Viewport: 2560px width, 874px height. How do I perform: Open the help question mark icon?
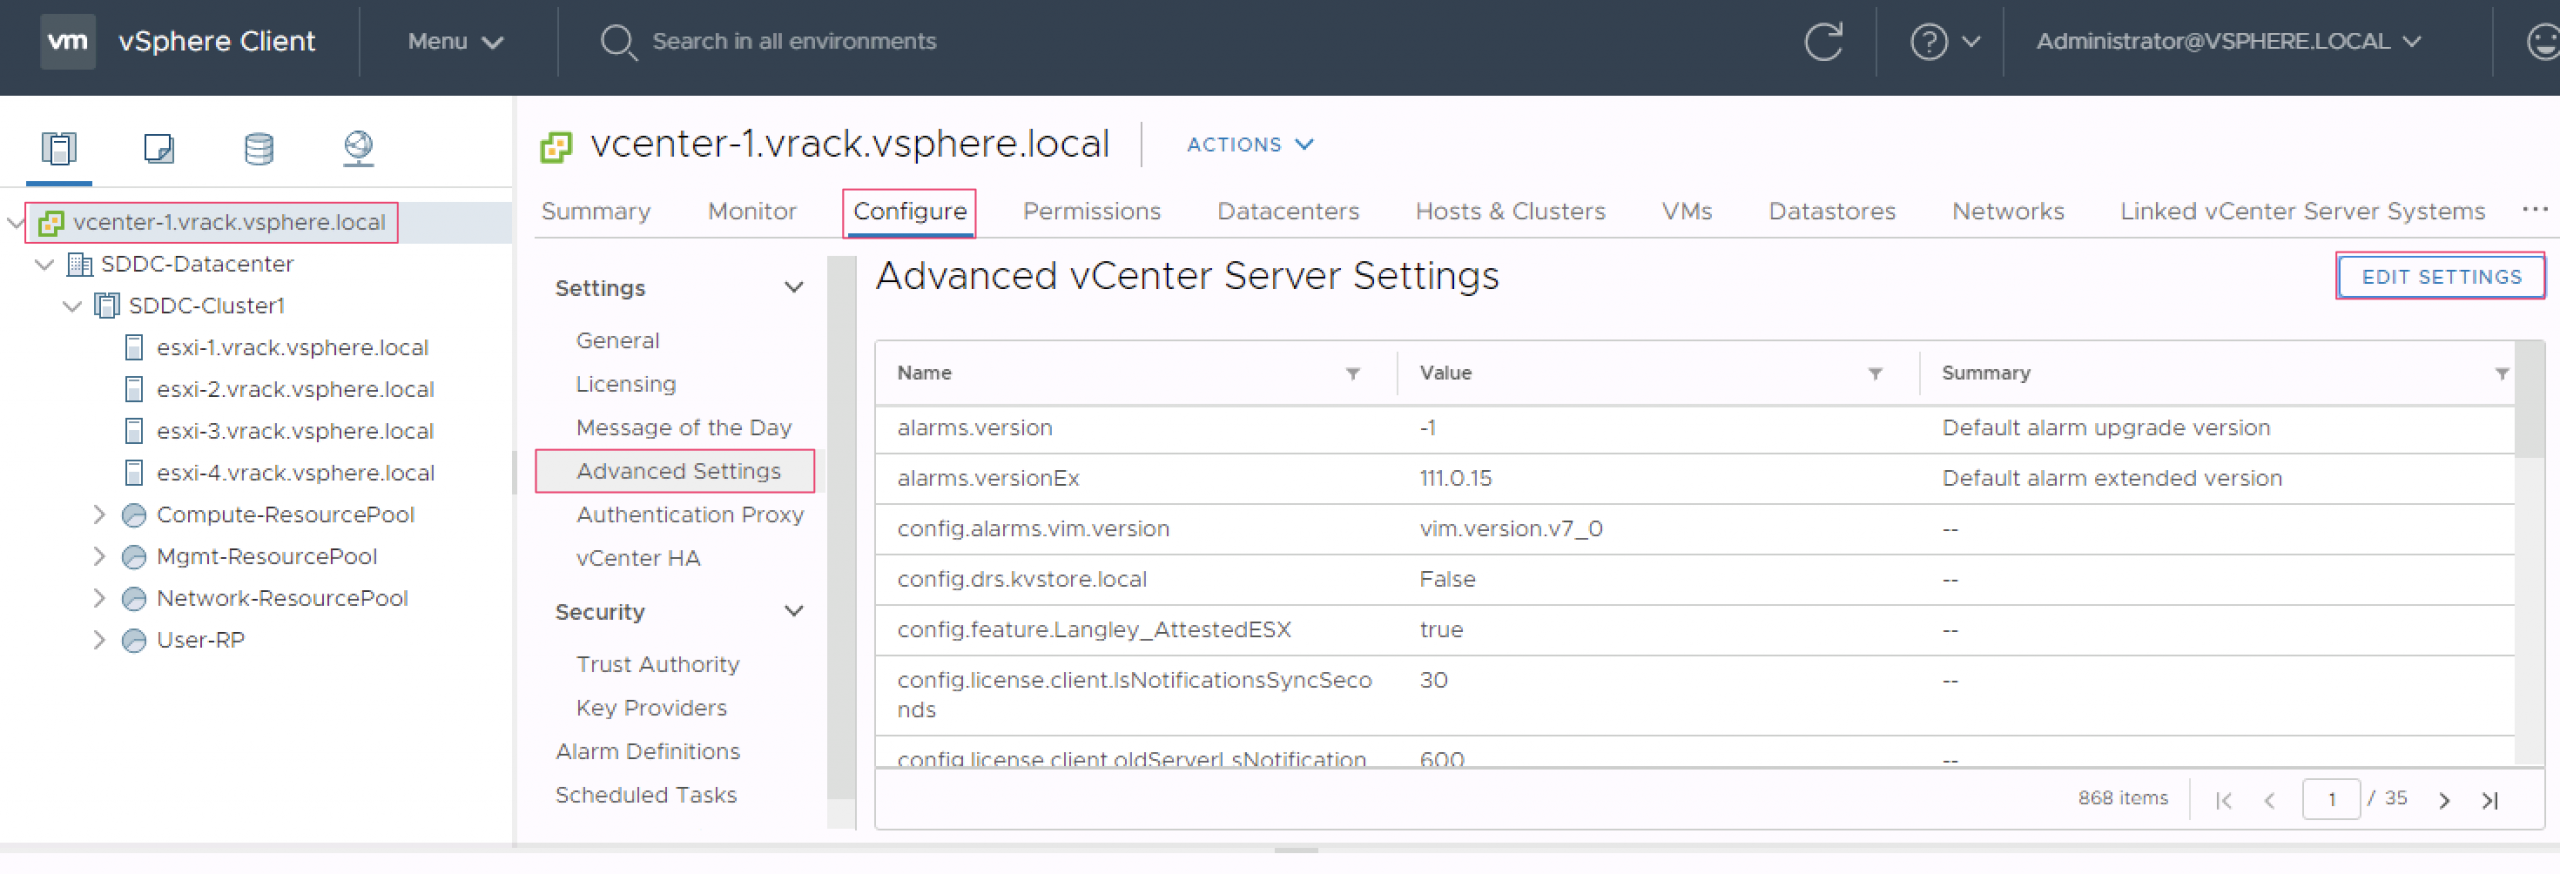(1928, 42)
